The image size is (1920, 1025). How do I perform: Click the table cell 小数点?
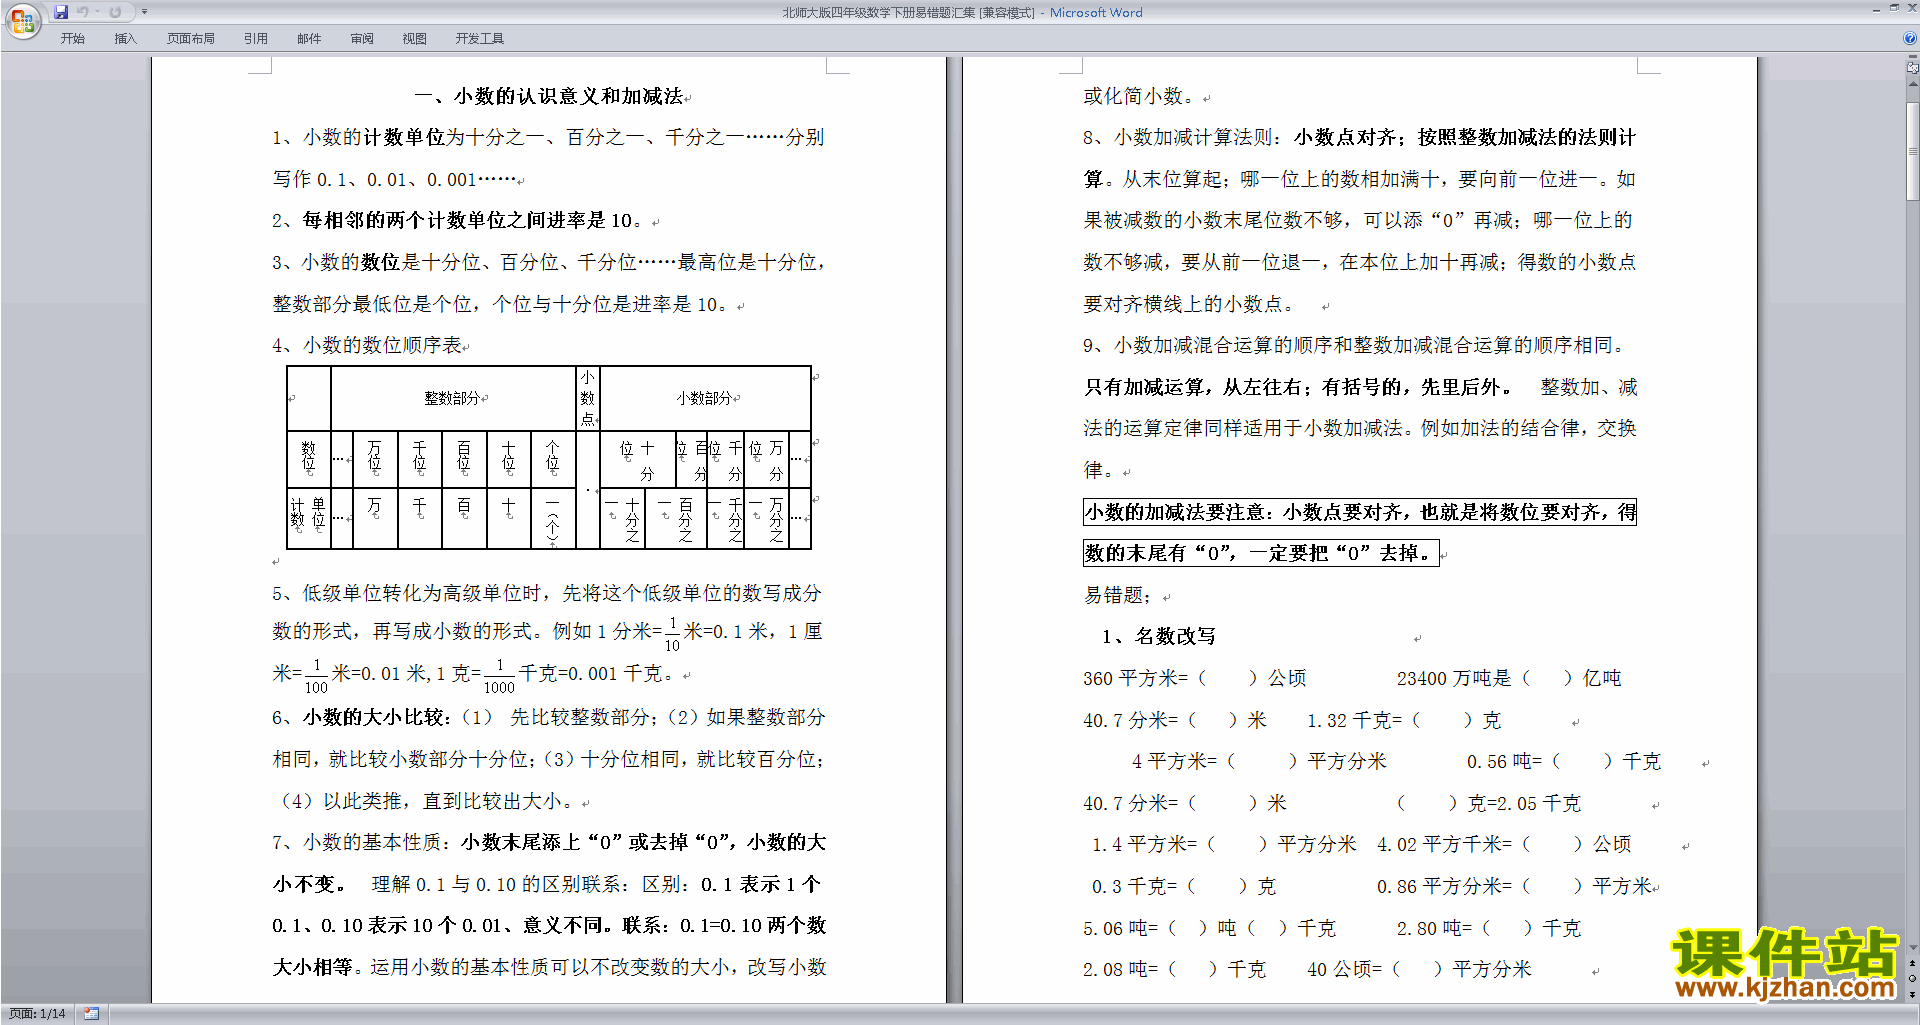click(587, 398)
